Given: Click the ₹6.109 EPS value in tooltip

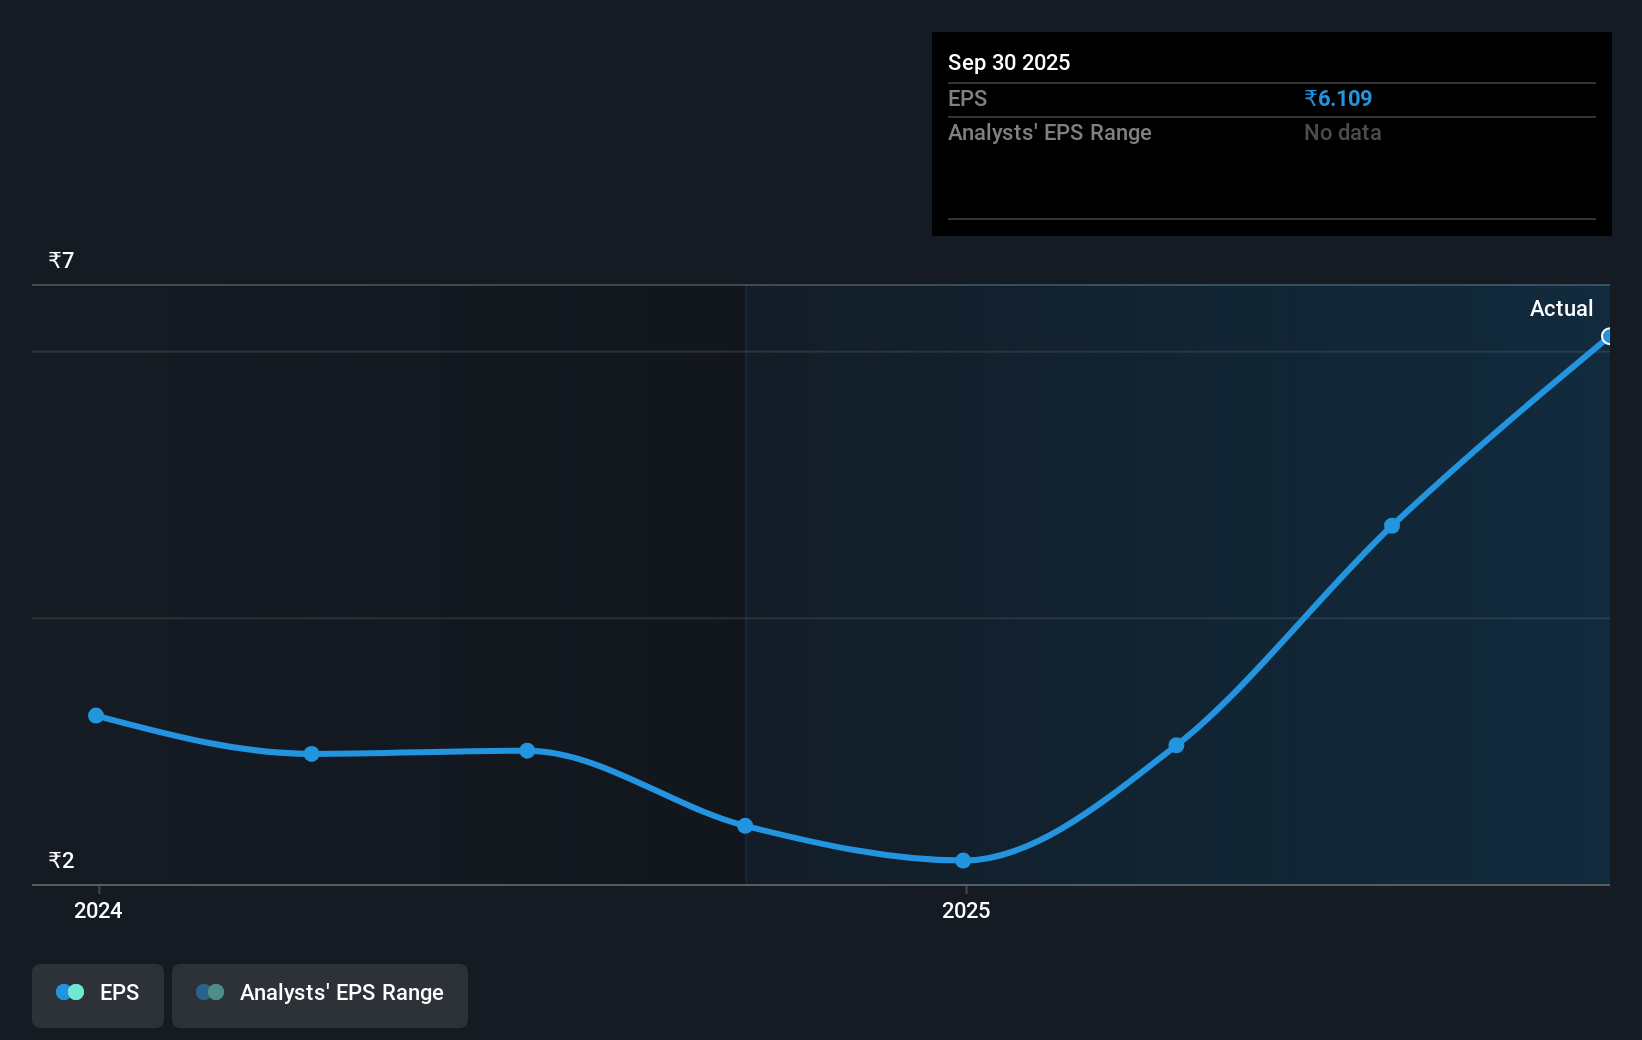Looking at the screenshot, I should click(1338, 98).
